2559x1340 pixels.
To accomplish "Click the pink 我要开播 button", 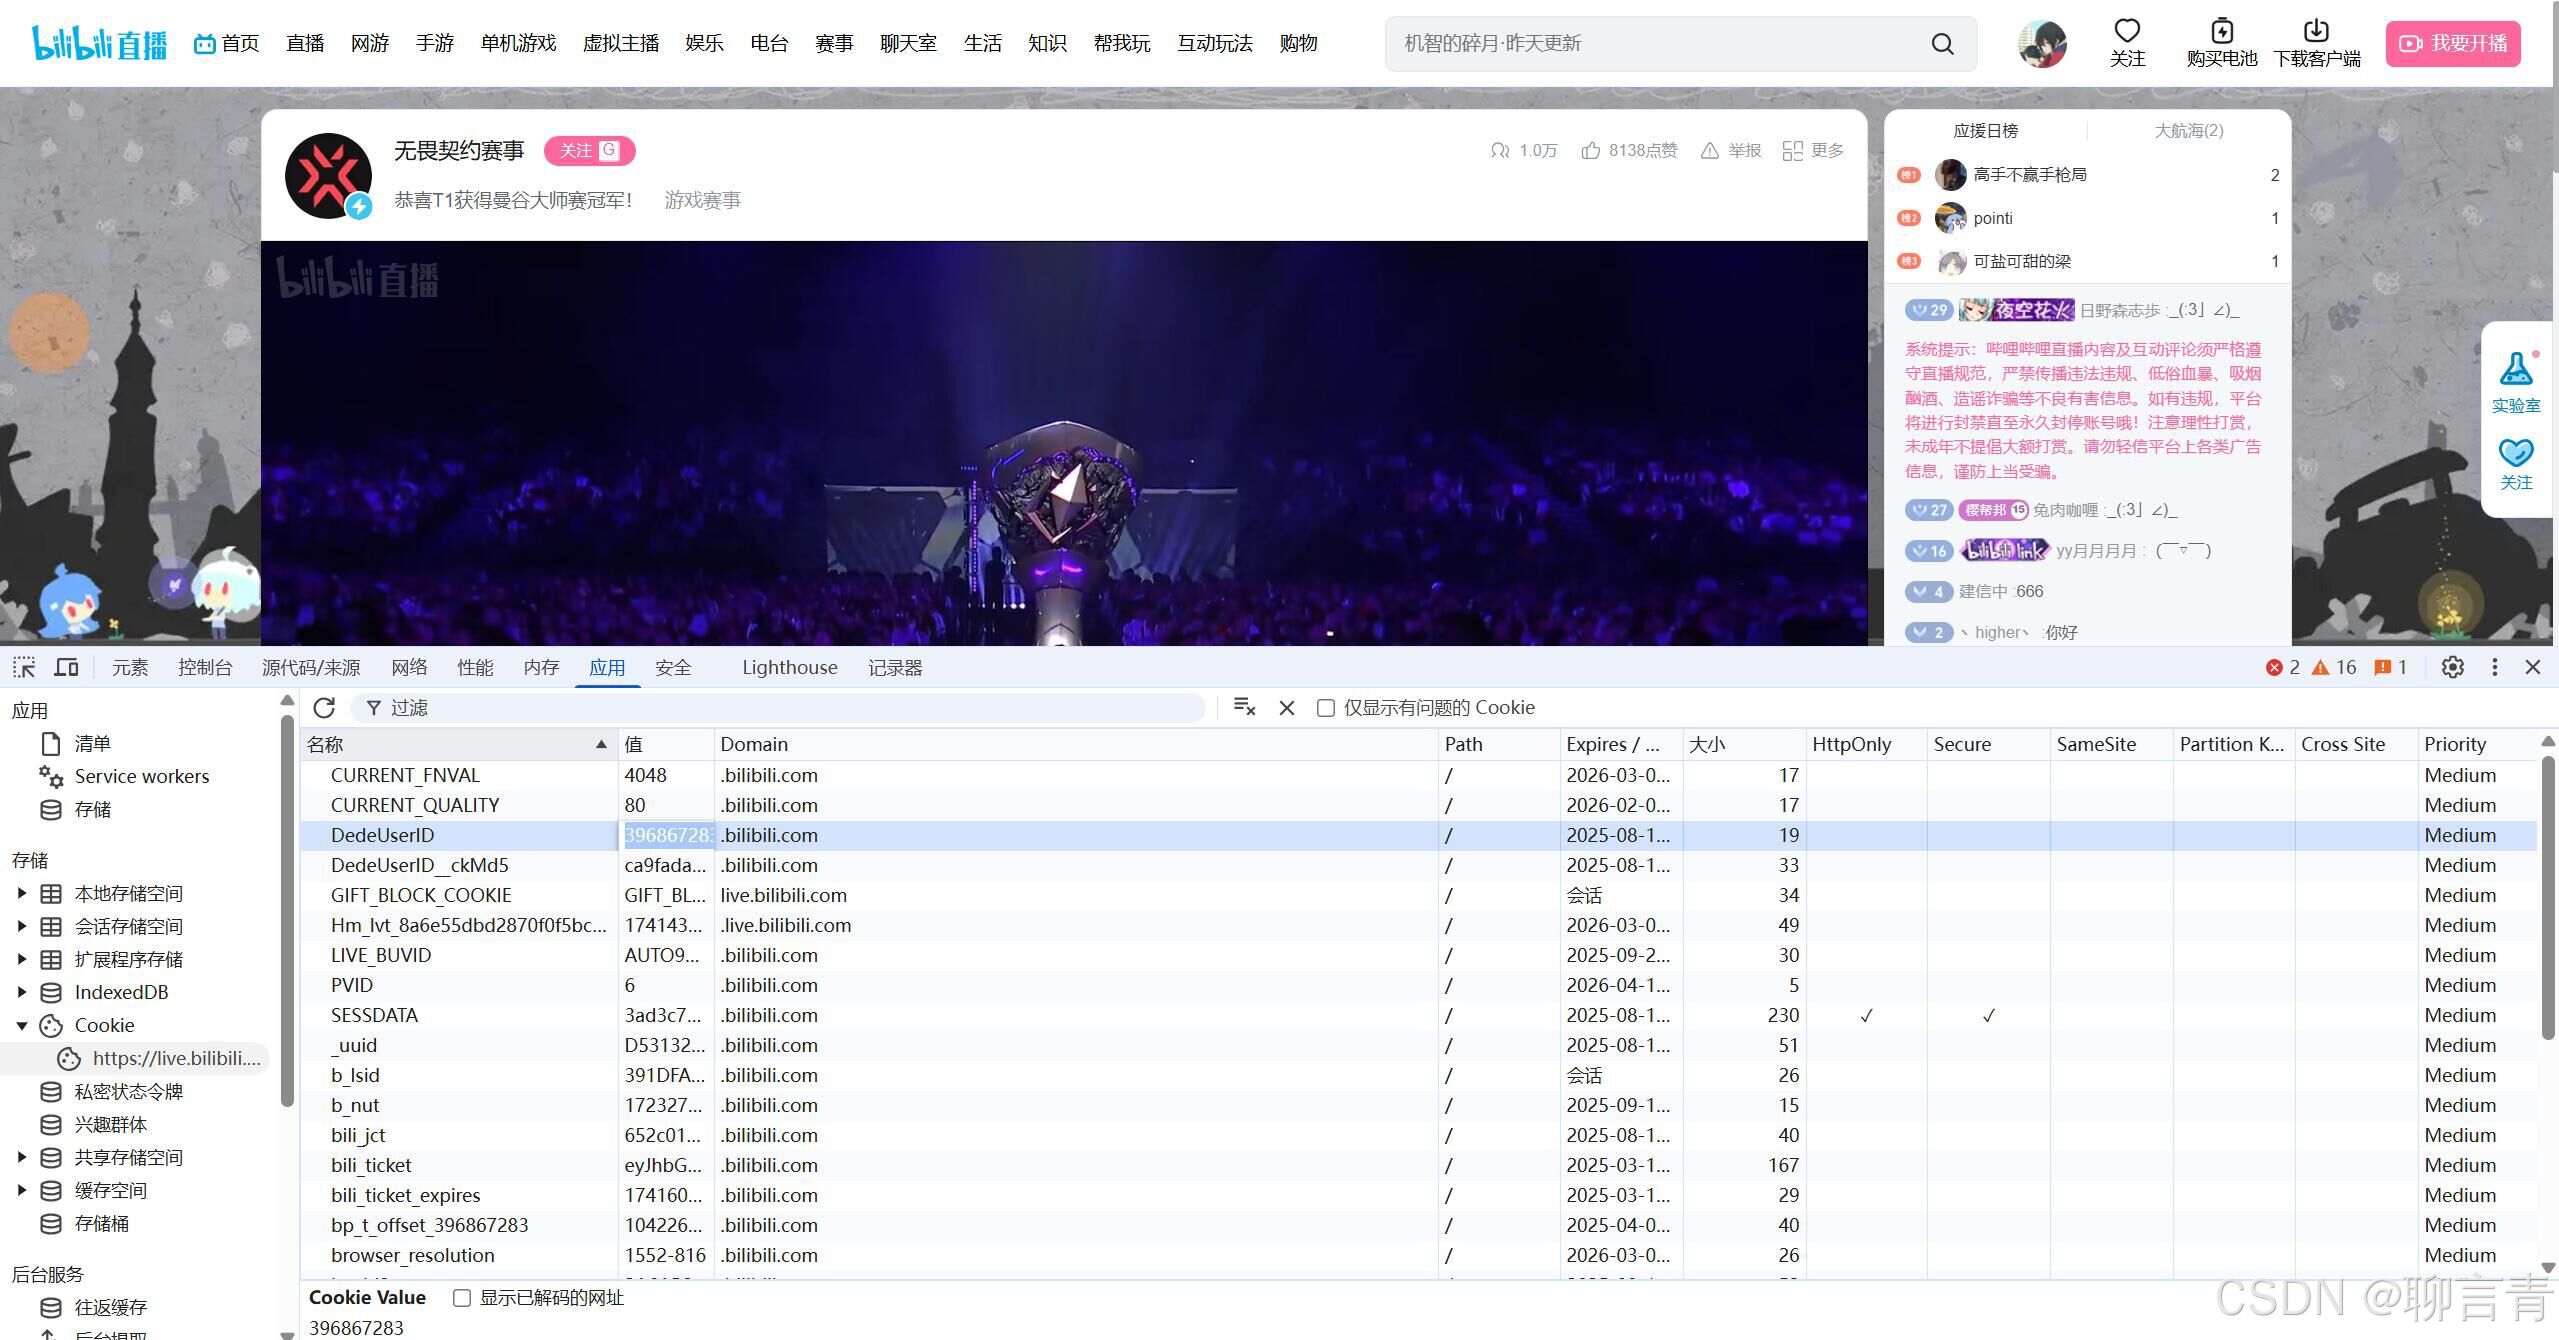I will [x=2452, y=44].
